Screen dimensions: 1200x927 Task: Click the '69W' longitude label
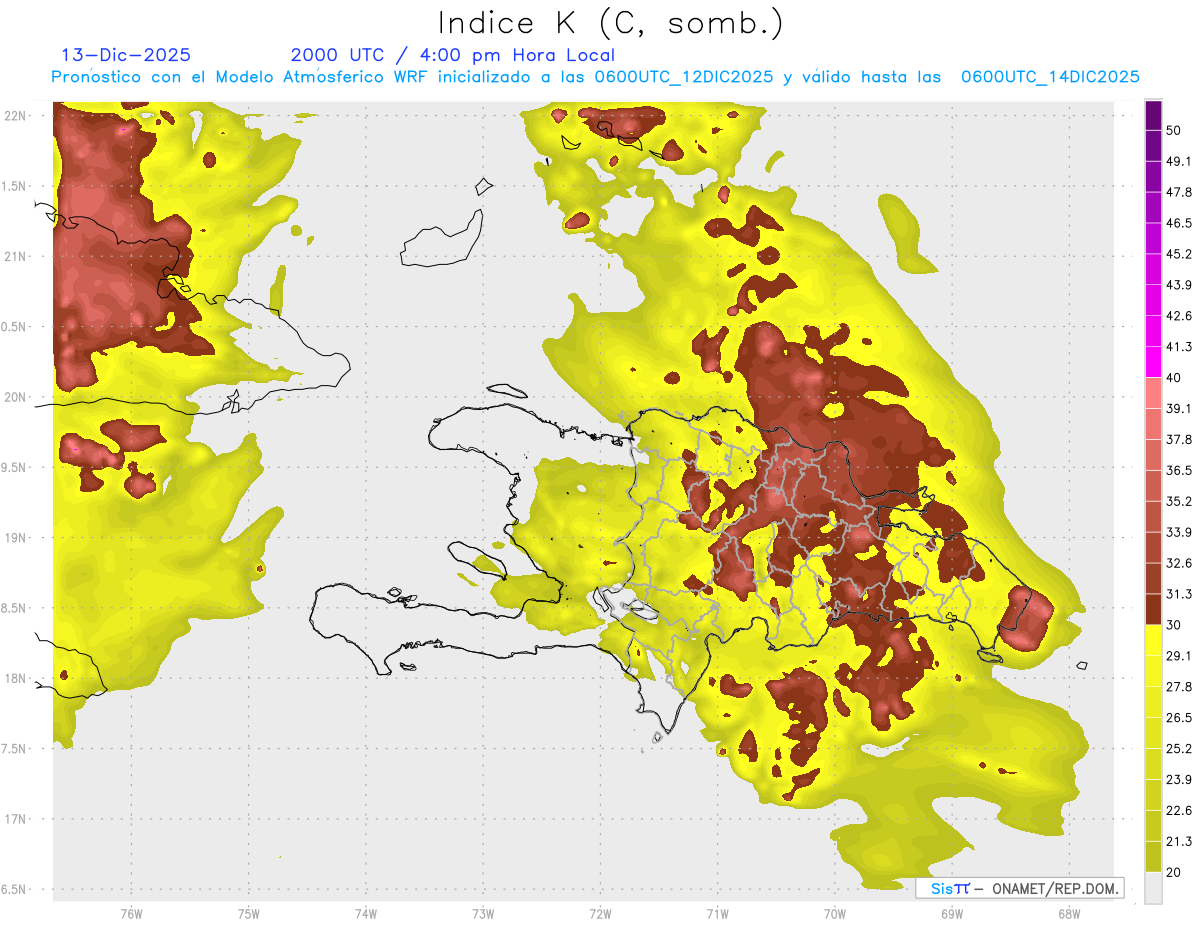951,914
